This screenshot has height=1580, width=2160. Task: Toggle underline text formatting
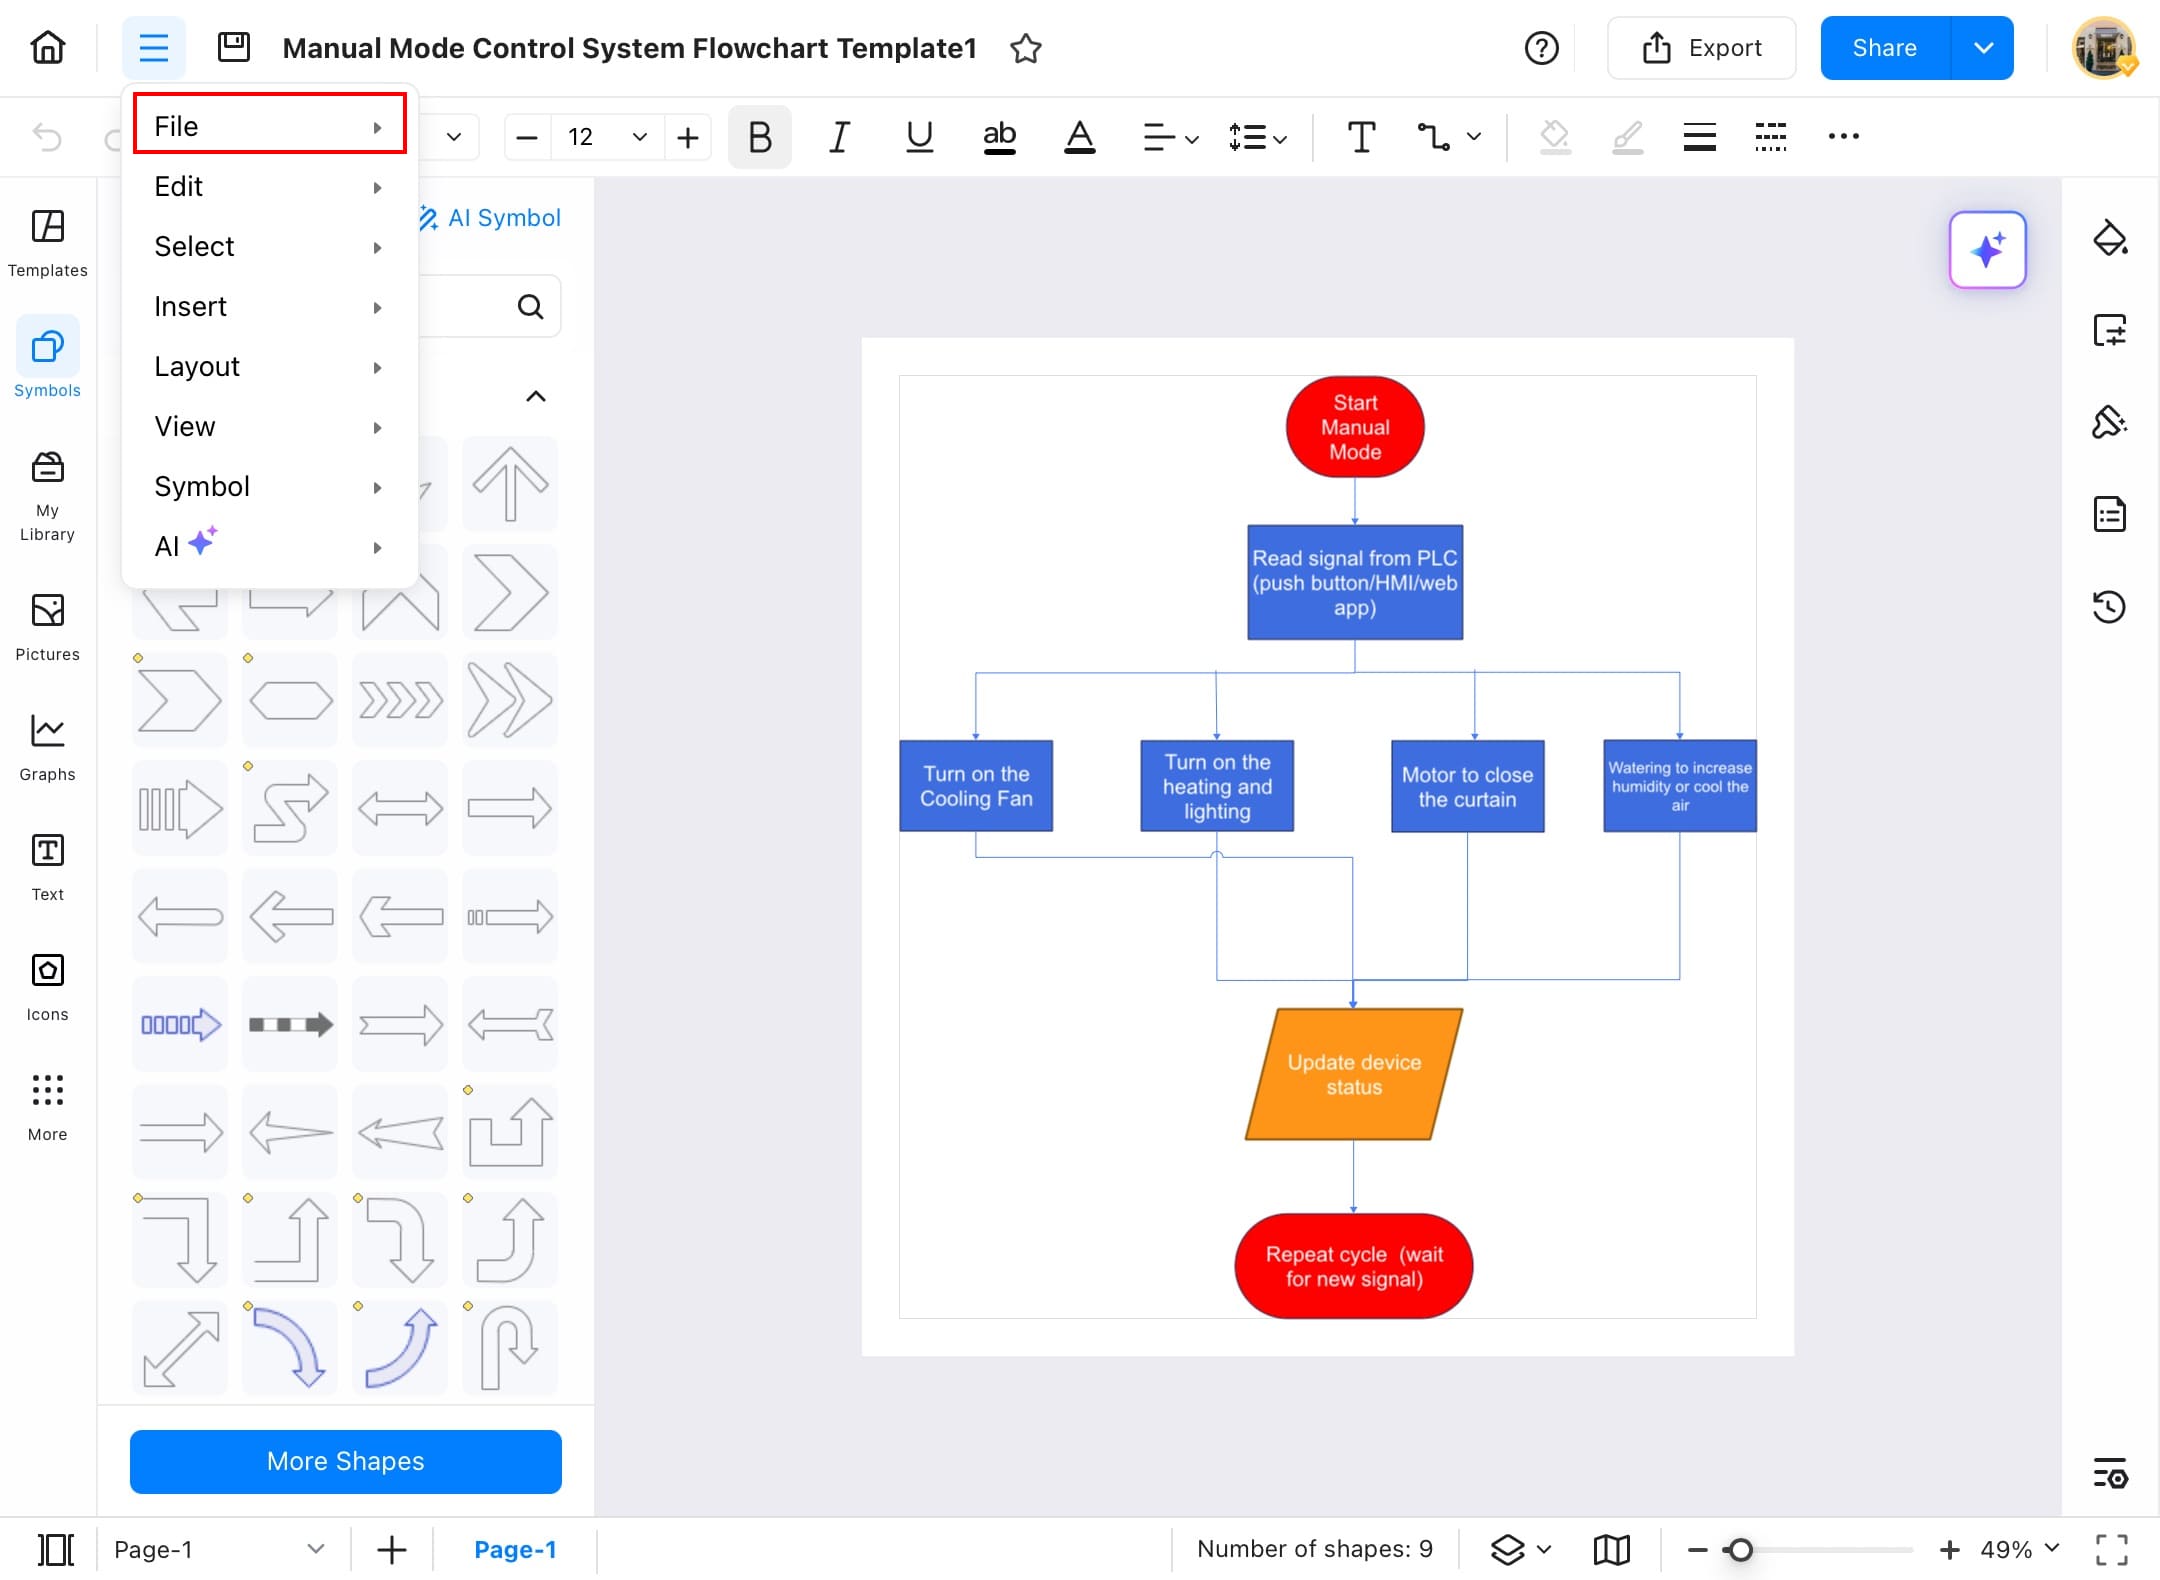(918, 137)
